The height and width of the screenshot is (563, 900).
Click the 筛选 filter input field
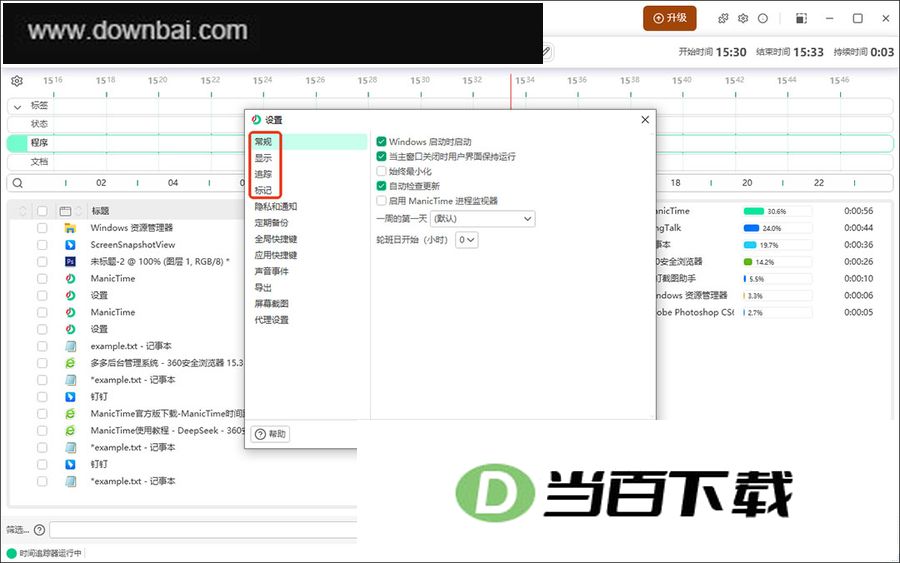203,530
